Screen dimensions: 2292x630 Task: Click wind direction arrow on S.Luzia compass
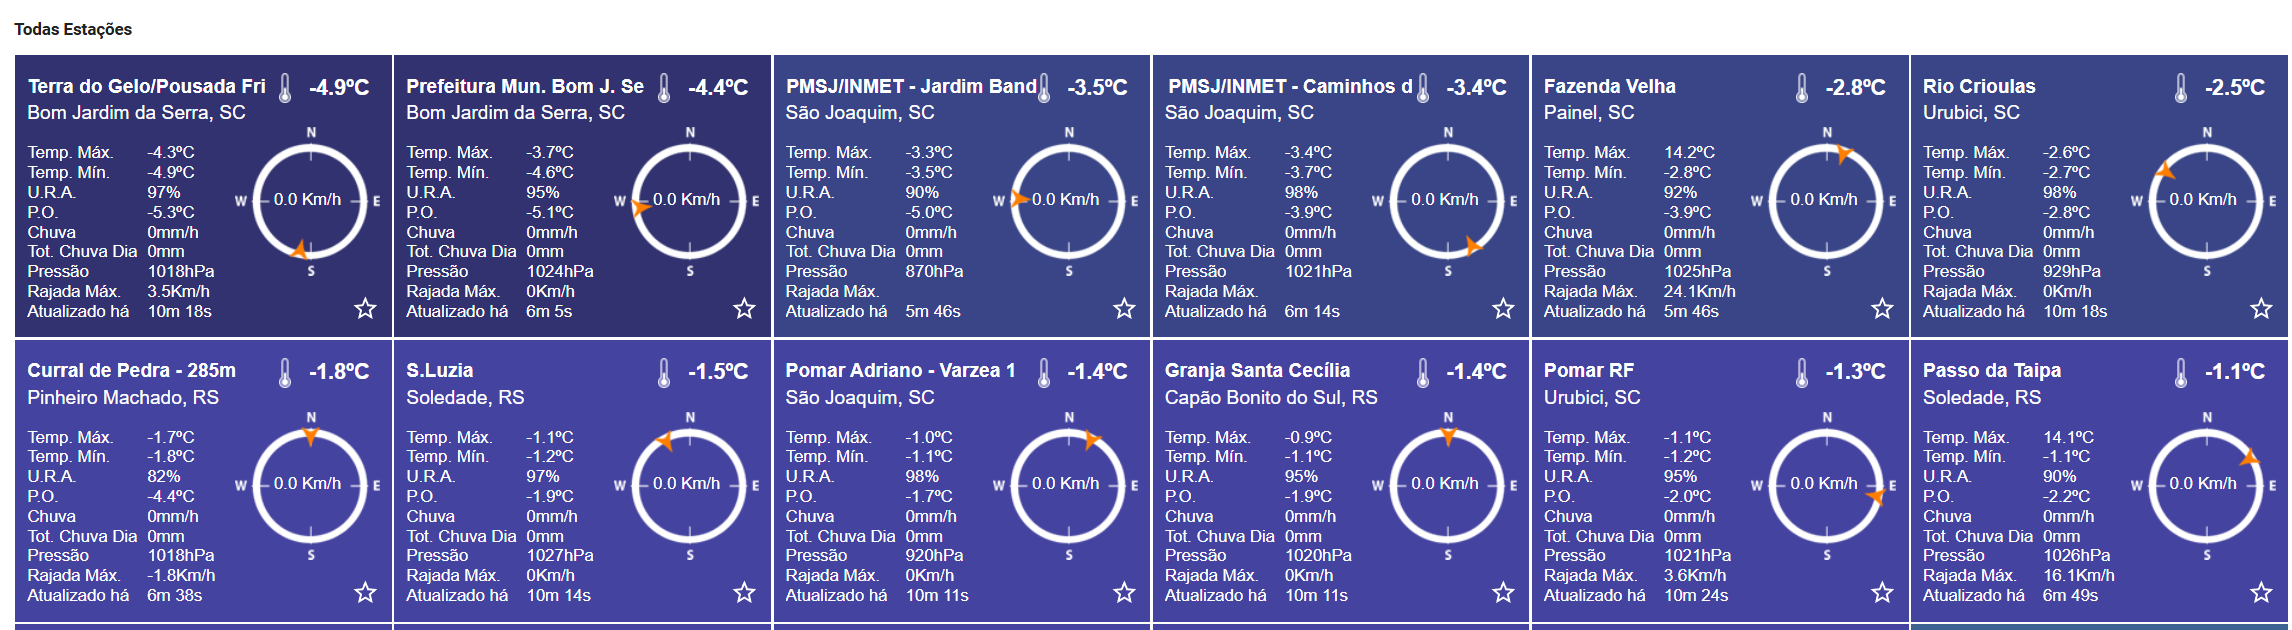pos(665,441)
